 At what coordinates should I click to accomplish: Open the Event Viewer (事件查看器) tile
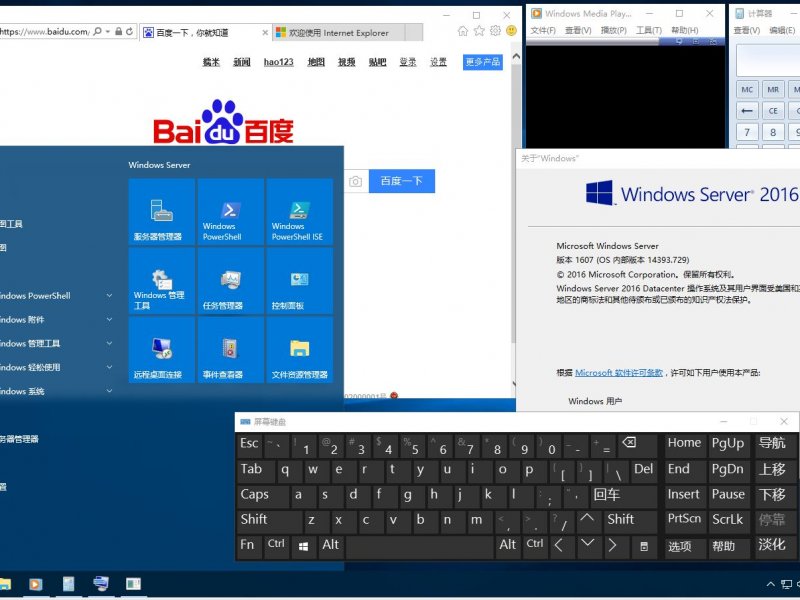tap(231, 349)
